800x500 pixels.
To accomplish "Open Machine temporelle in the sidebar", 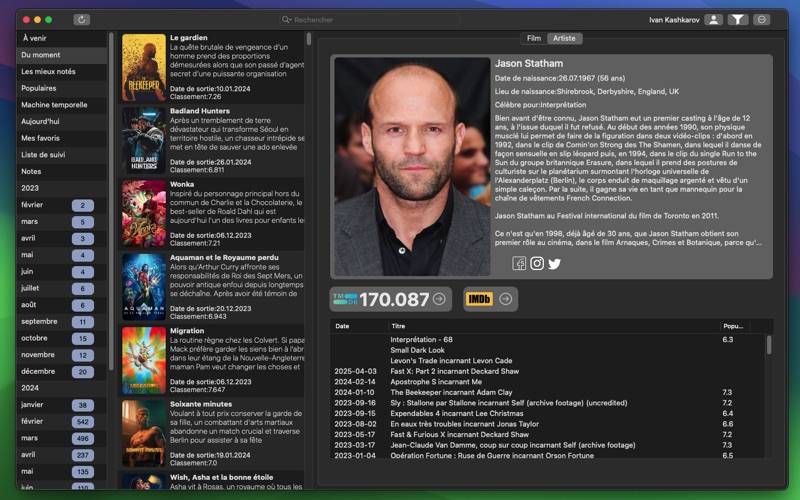I will (62, 105).
